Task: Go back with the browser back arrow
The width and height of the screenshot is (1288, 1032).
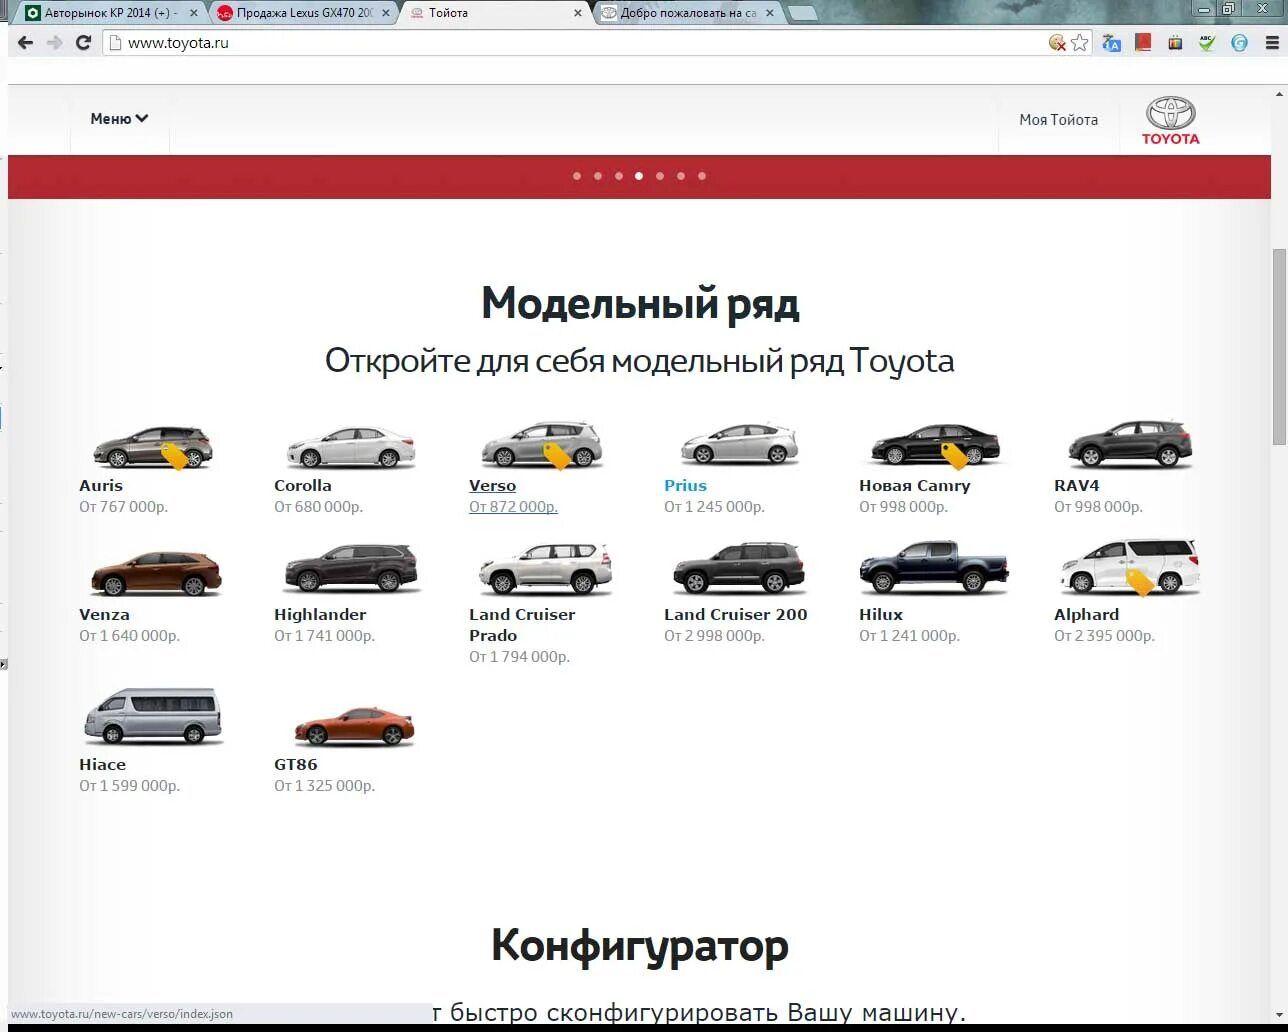Action: [25, 43]
